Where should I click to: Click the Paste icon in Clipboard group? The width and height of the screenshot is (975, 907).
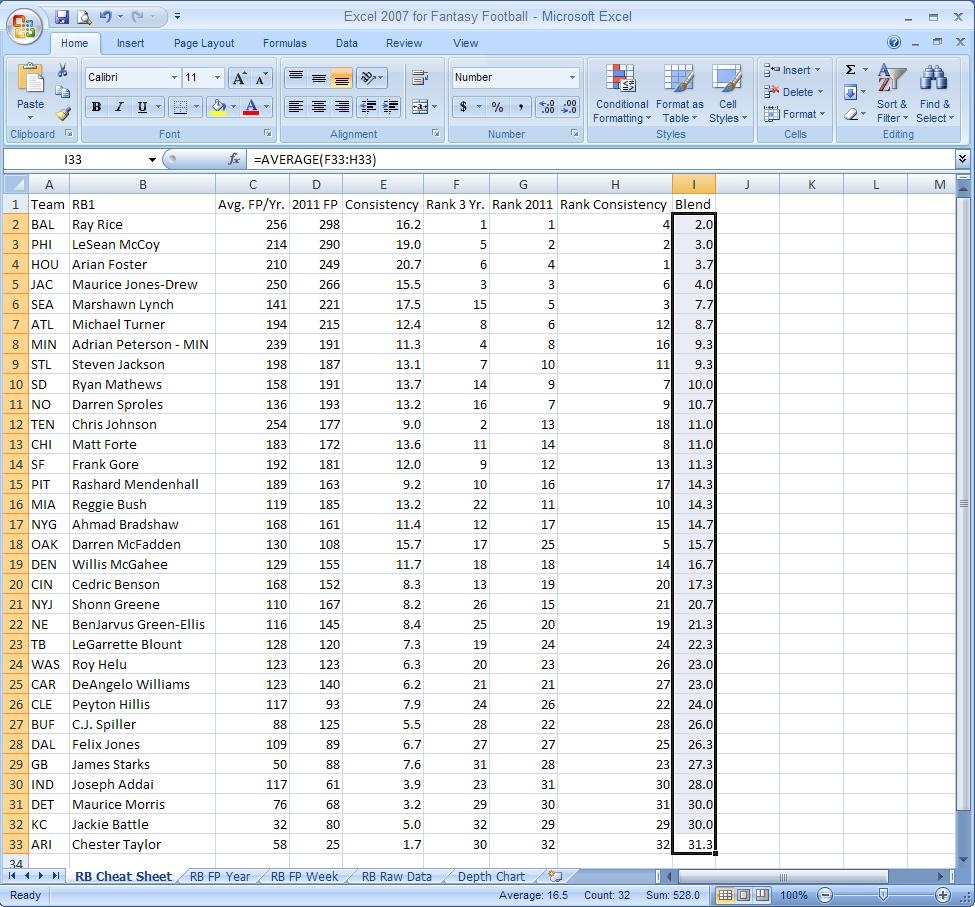[30, 80]
